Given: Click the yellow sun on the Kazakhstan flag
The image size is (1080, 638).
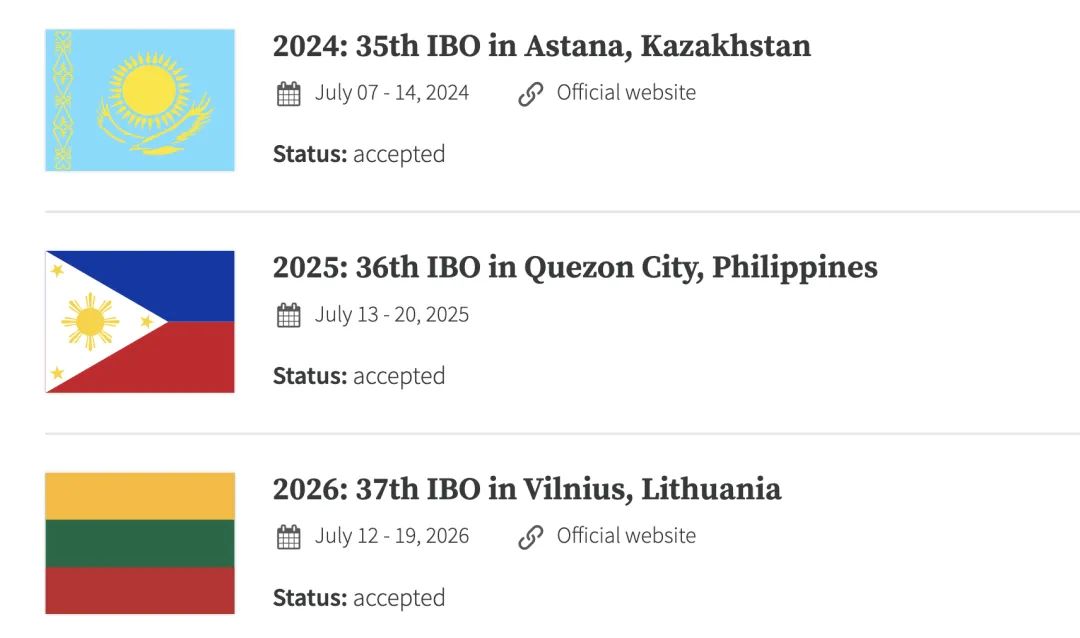Looking at the screenshot, I should [149, 90].
